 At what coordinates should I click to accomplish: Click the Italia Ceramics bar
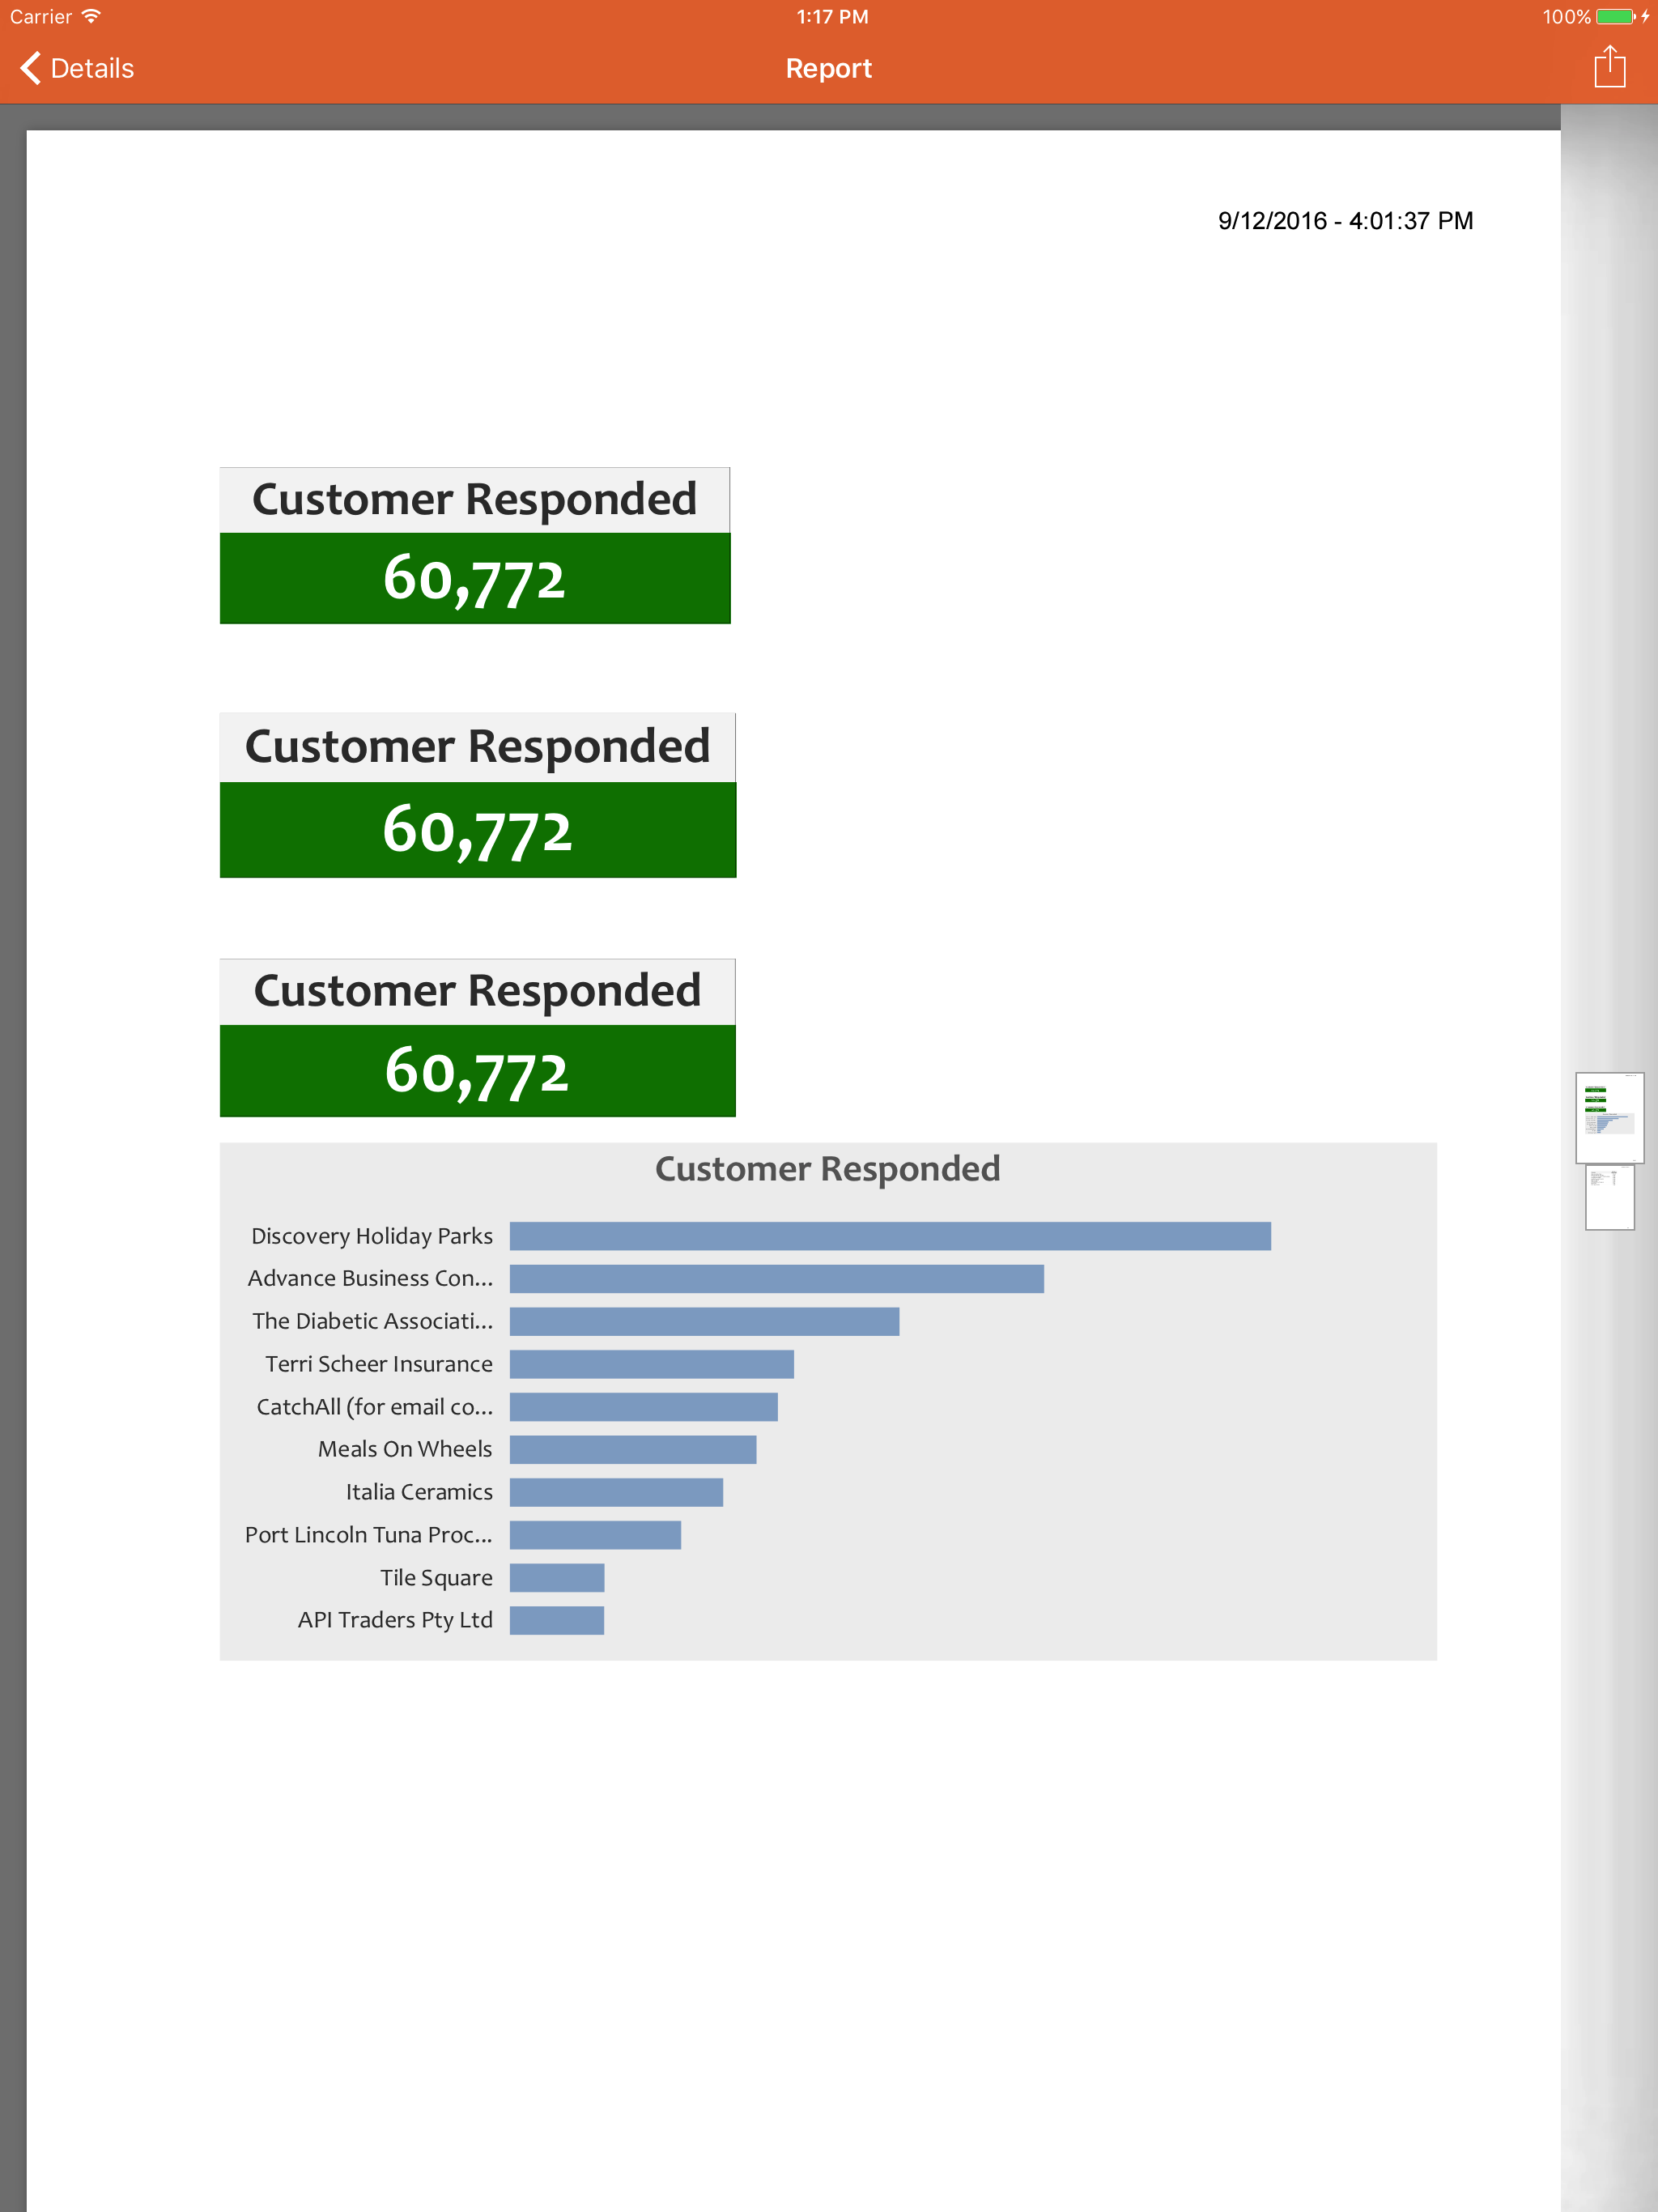(x=616, y=1492)
